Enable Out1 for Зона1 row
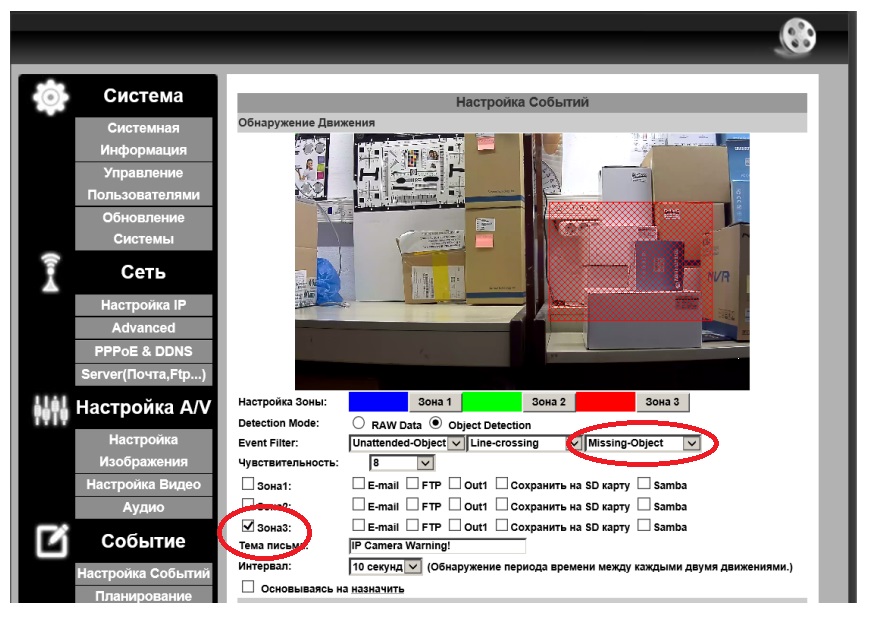 (x=454, y=483)
